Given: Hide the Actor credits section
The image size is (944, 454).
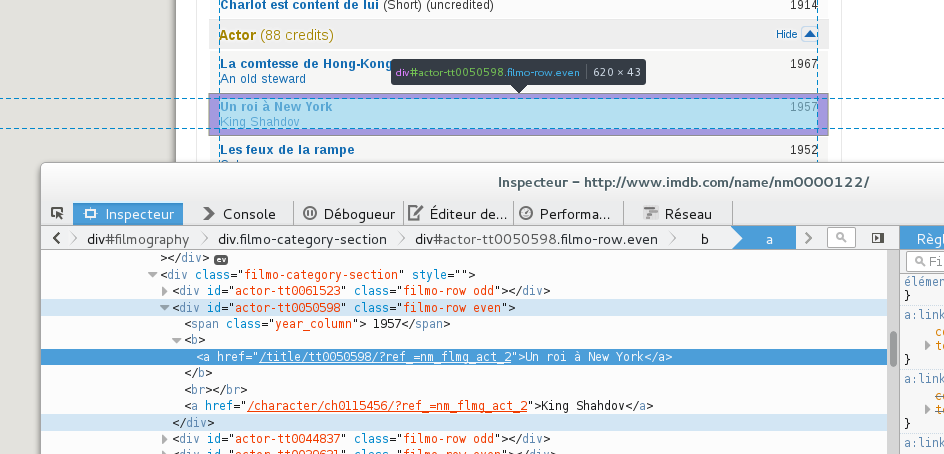Looking at the screenshot, I should 786,34.
